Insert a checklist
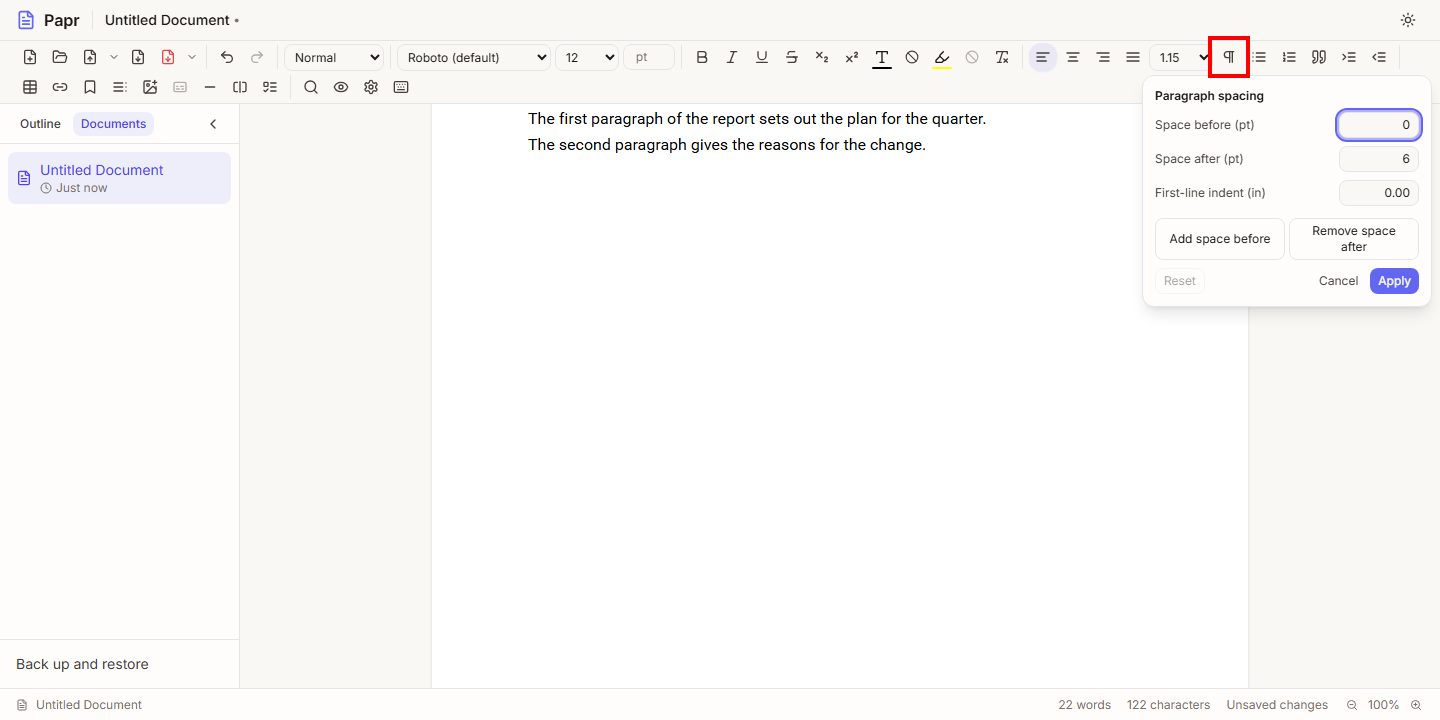This screenshot has width=1440, height=720. 270,87
